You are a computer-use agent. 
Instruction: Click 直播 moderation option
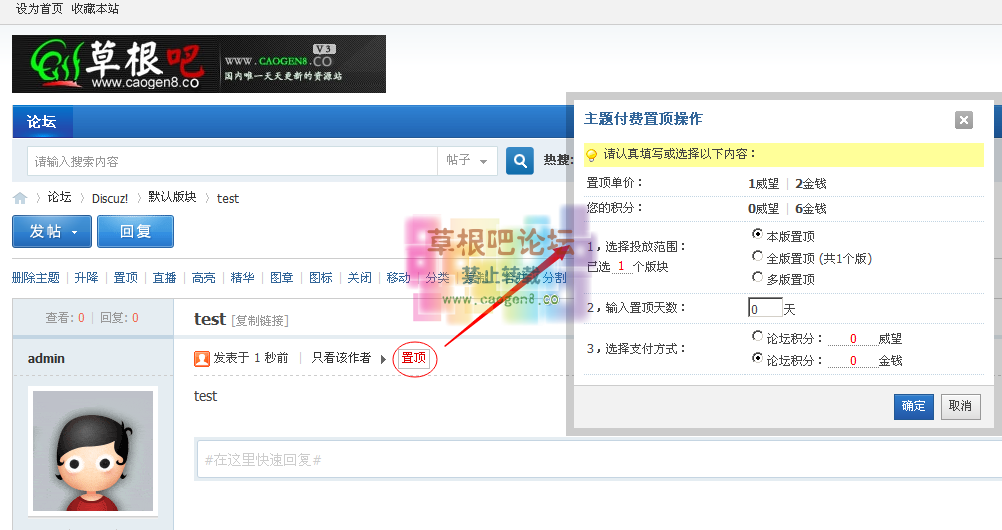coord(164,277)
